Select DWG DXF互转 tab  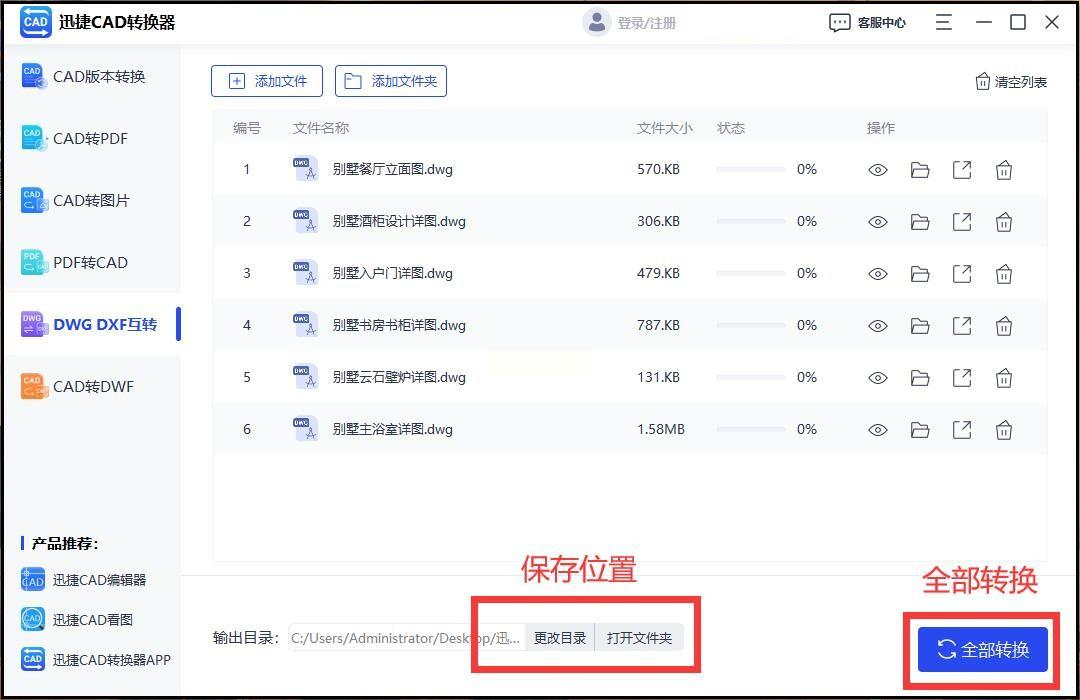point(92,325)
